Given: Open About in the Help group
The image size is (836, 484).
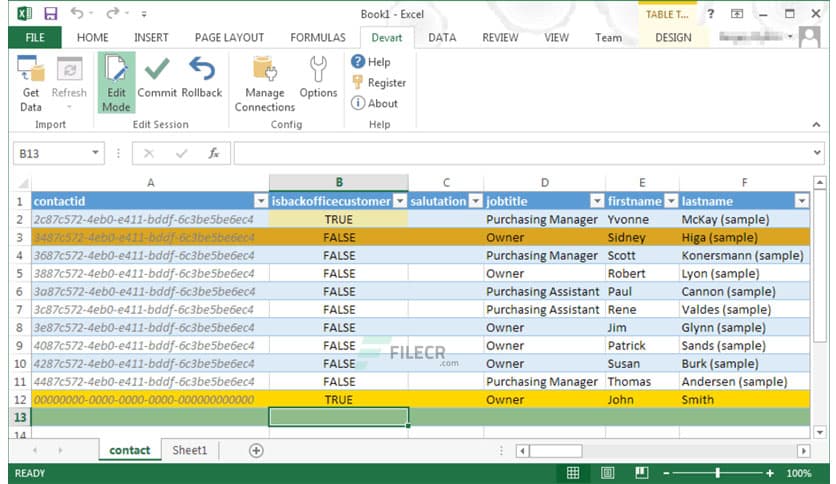Looking at the screenshot, I should 374,103.
